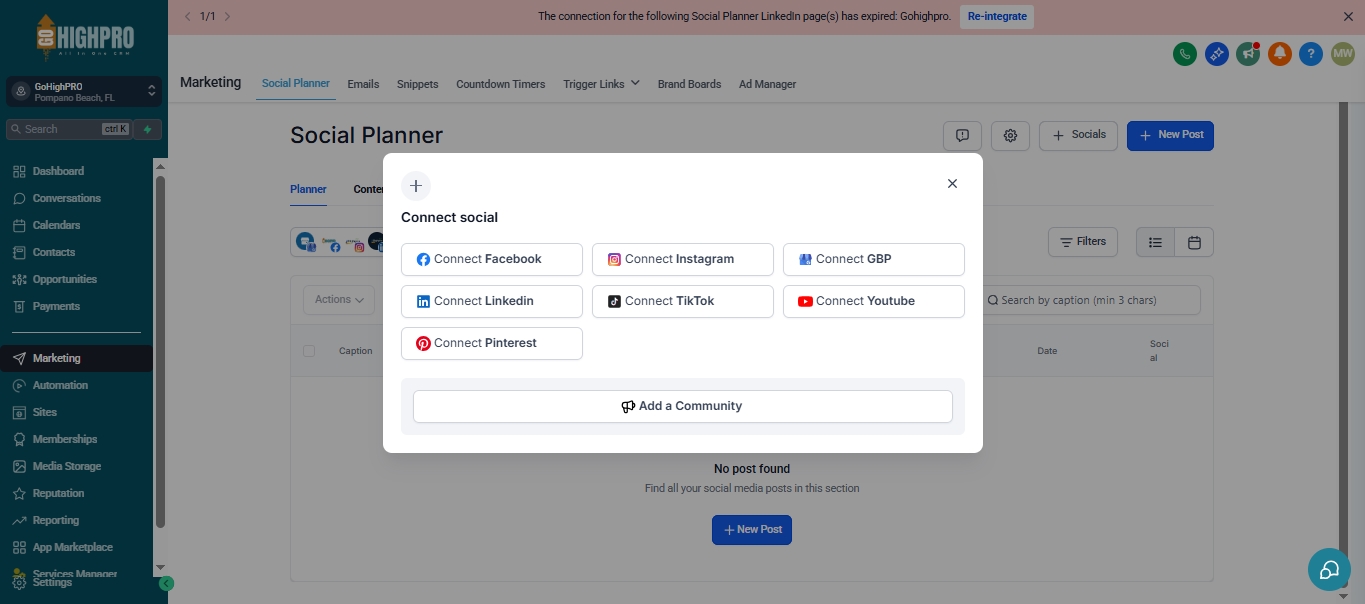Image resolution: width=1365 pixels, height=604 pixels.
Task: Click Add a Community
Action: coord(682,405)
